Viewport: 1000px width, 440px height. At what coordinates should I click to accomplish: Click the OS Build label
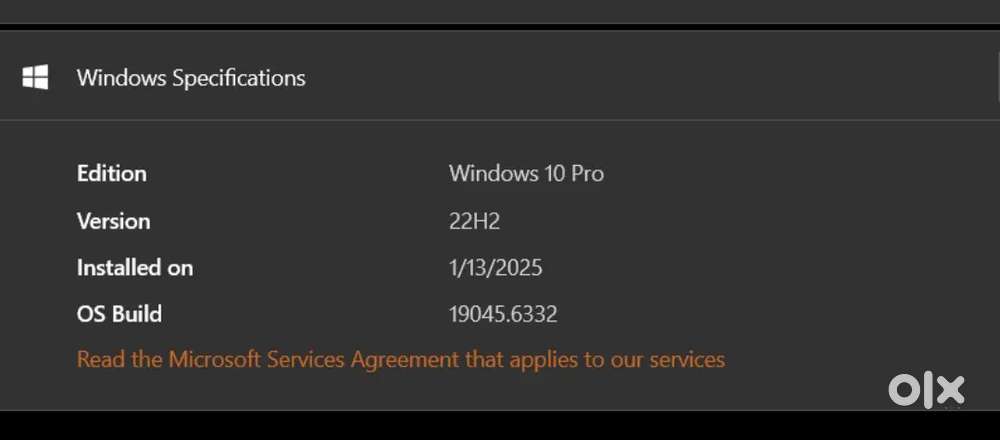click(119, 314)
